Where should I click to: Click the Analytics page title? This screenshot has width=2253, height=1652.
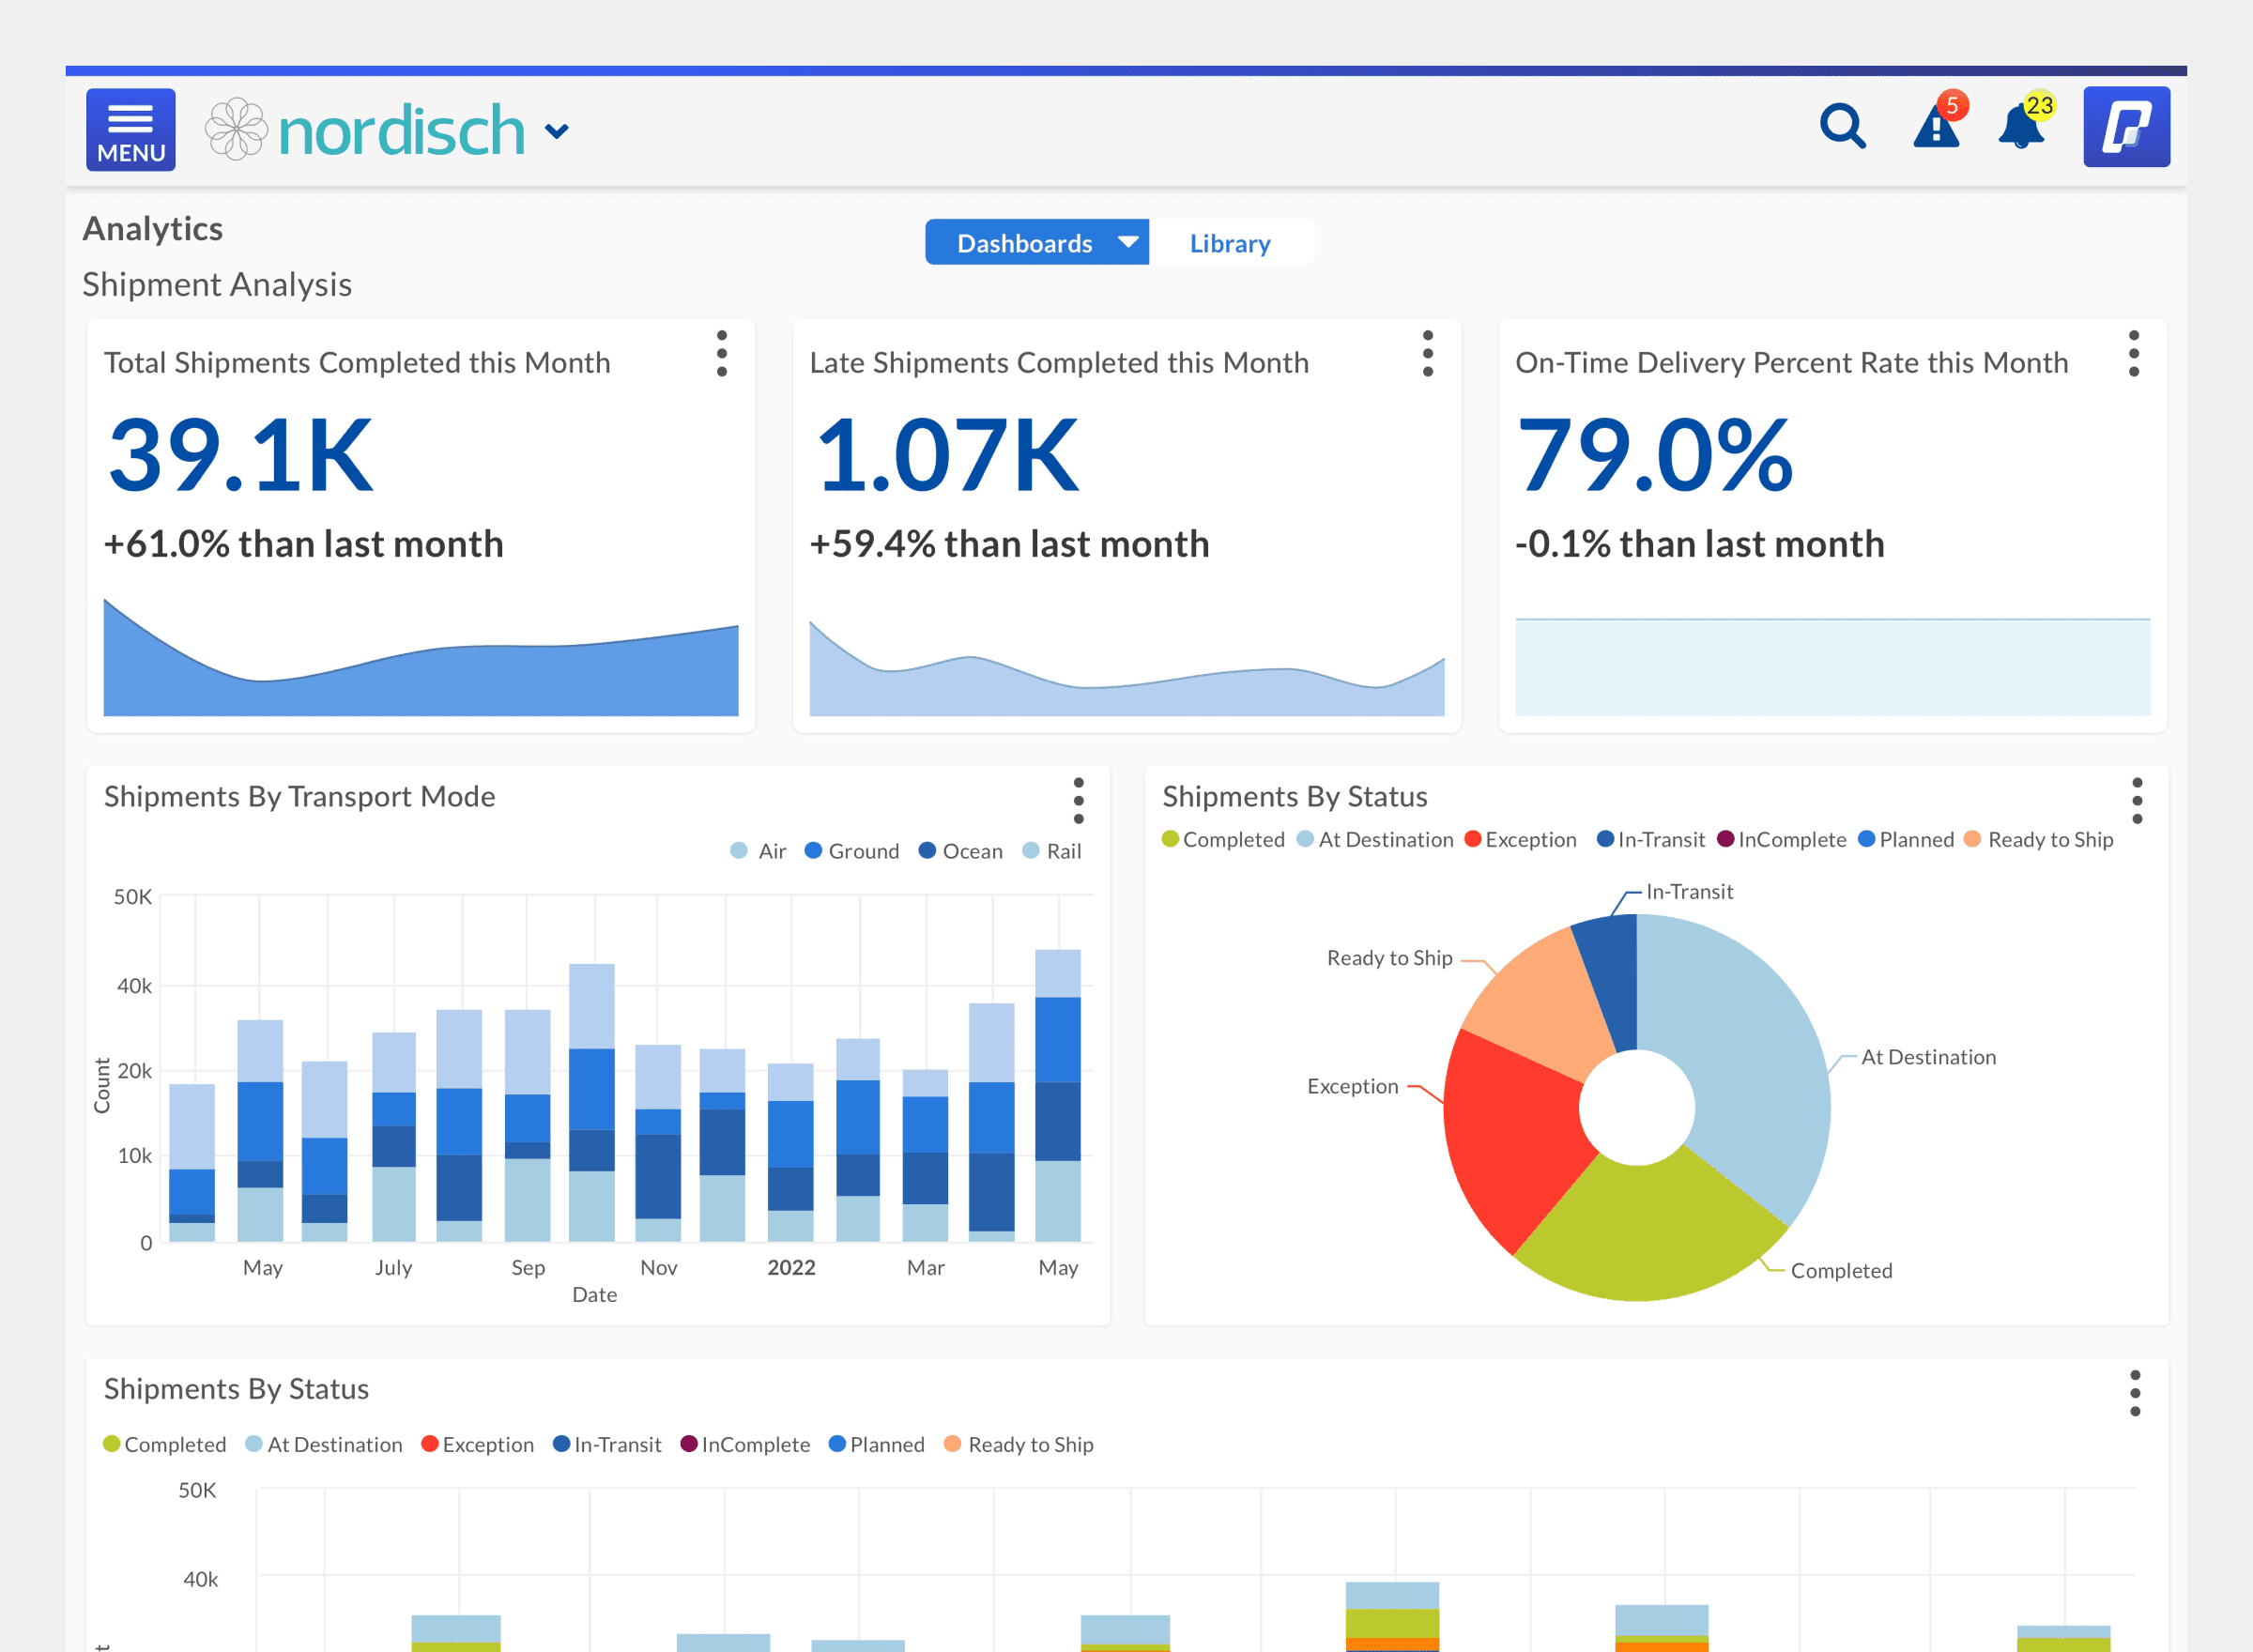tap(152, 228)
